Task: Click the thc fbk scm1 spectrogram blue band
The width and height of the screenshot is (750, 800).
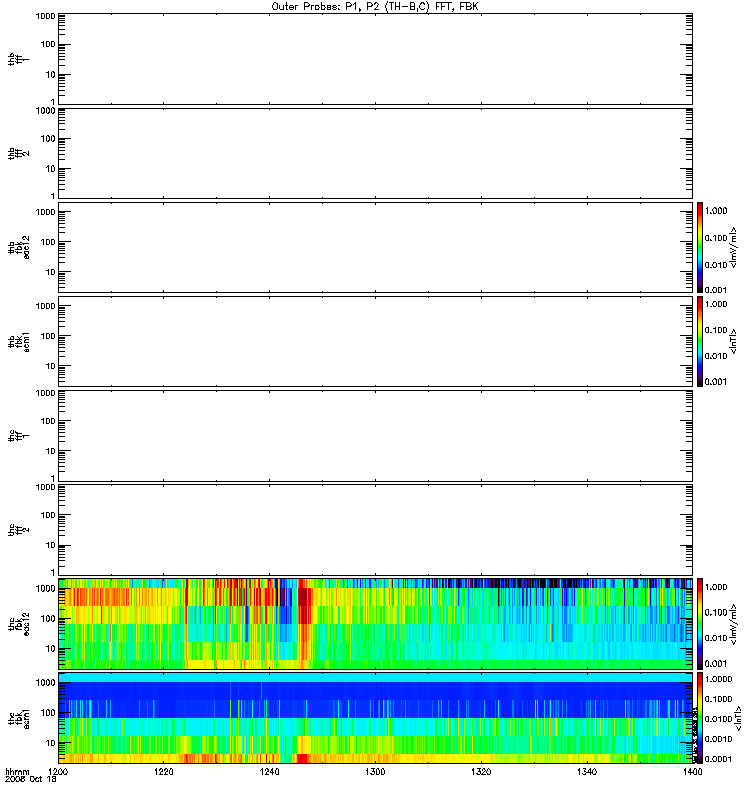Action: (375, 699)
